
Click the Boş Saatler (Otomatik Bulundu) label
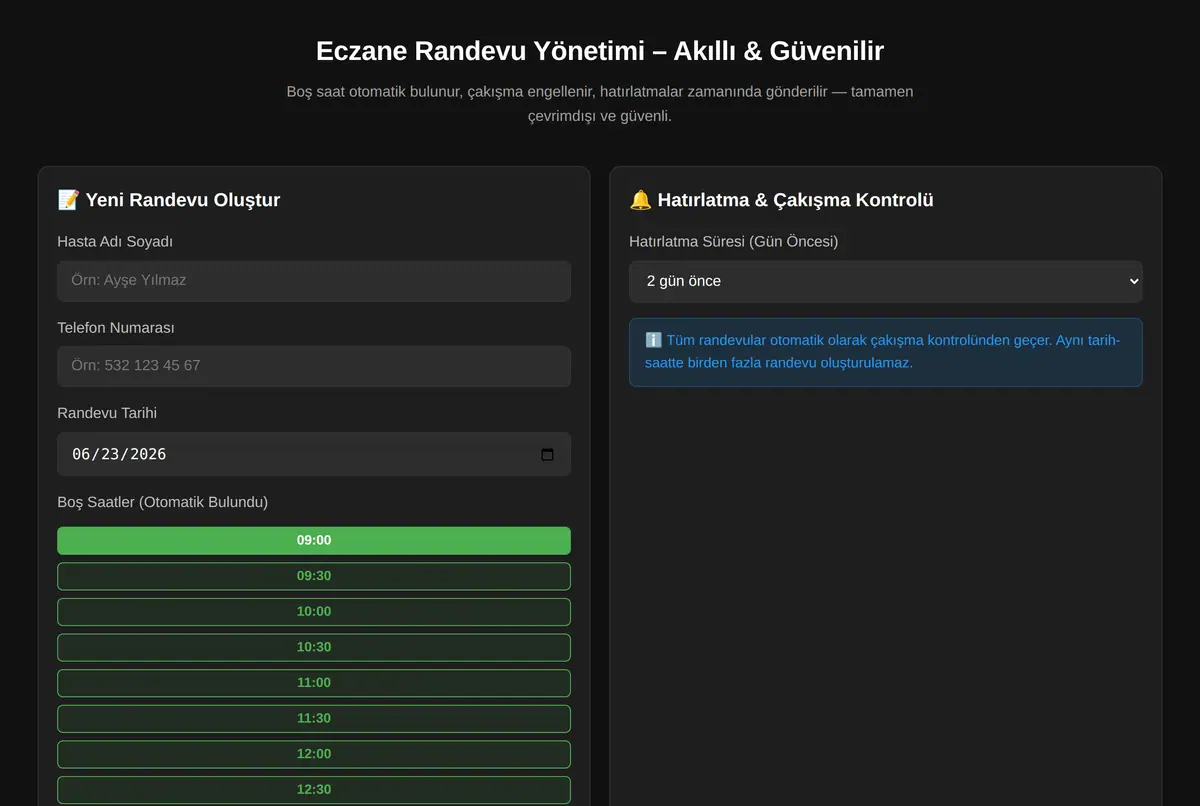[x=162, y=502]
